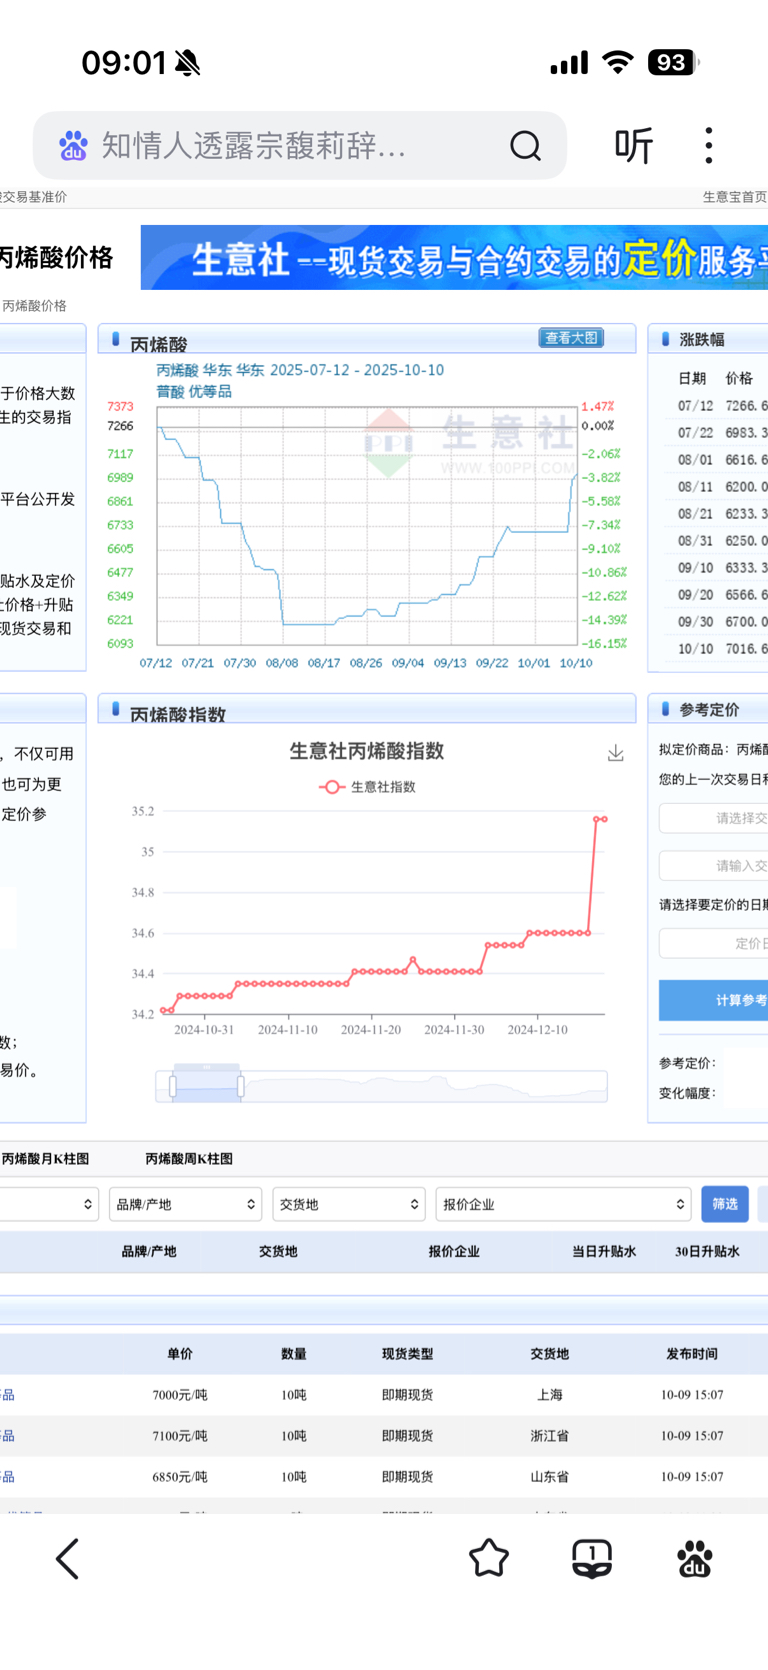Click the 请输入交 input field

[x=713, y=866]
